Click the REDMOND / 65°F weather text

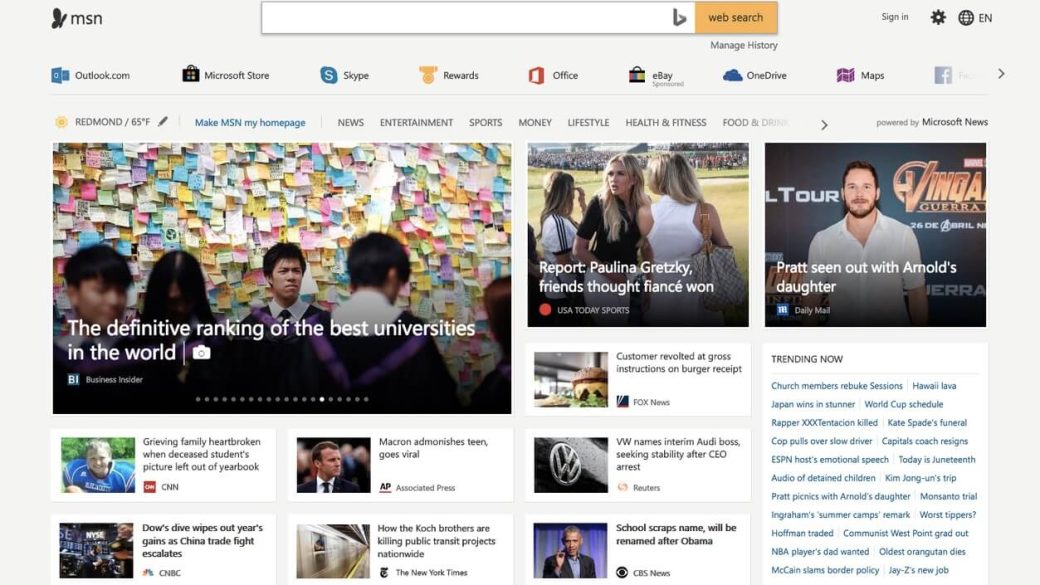point(112,122)
